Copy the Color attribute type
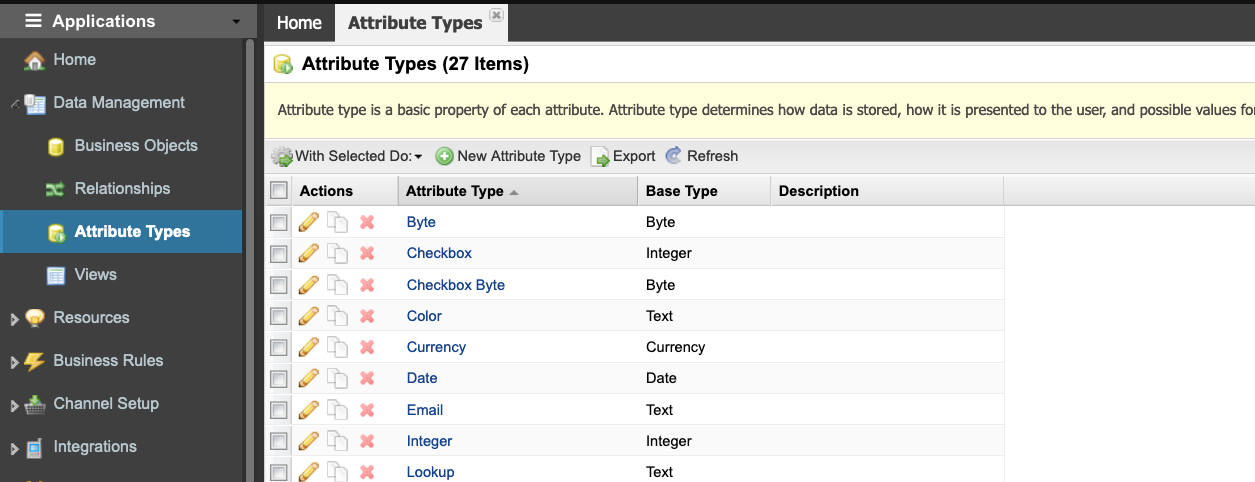 pos(338,316)
